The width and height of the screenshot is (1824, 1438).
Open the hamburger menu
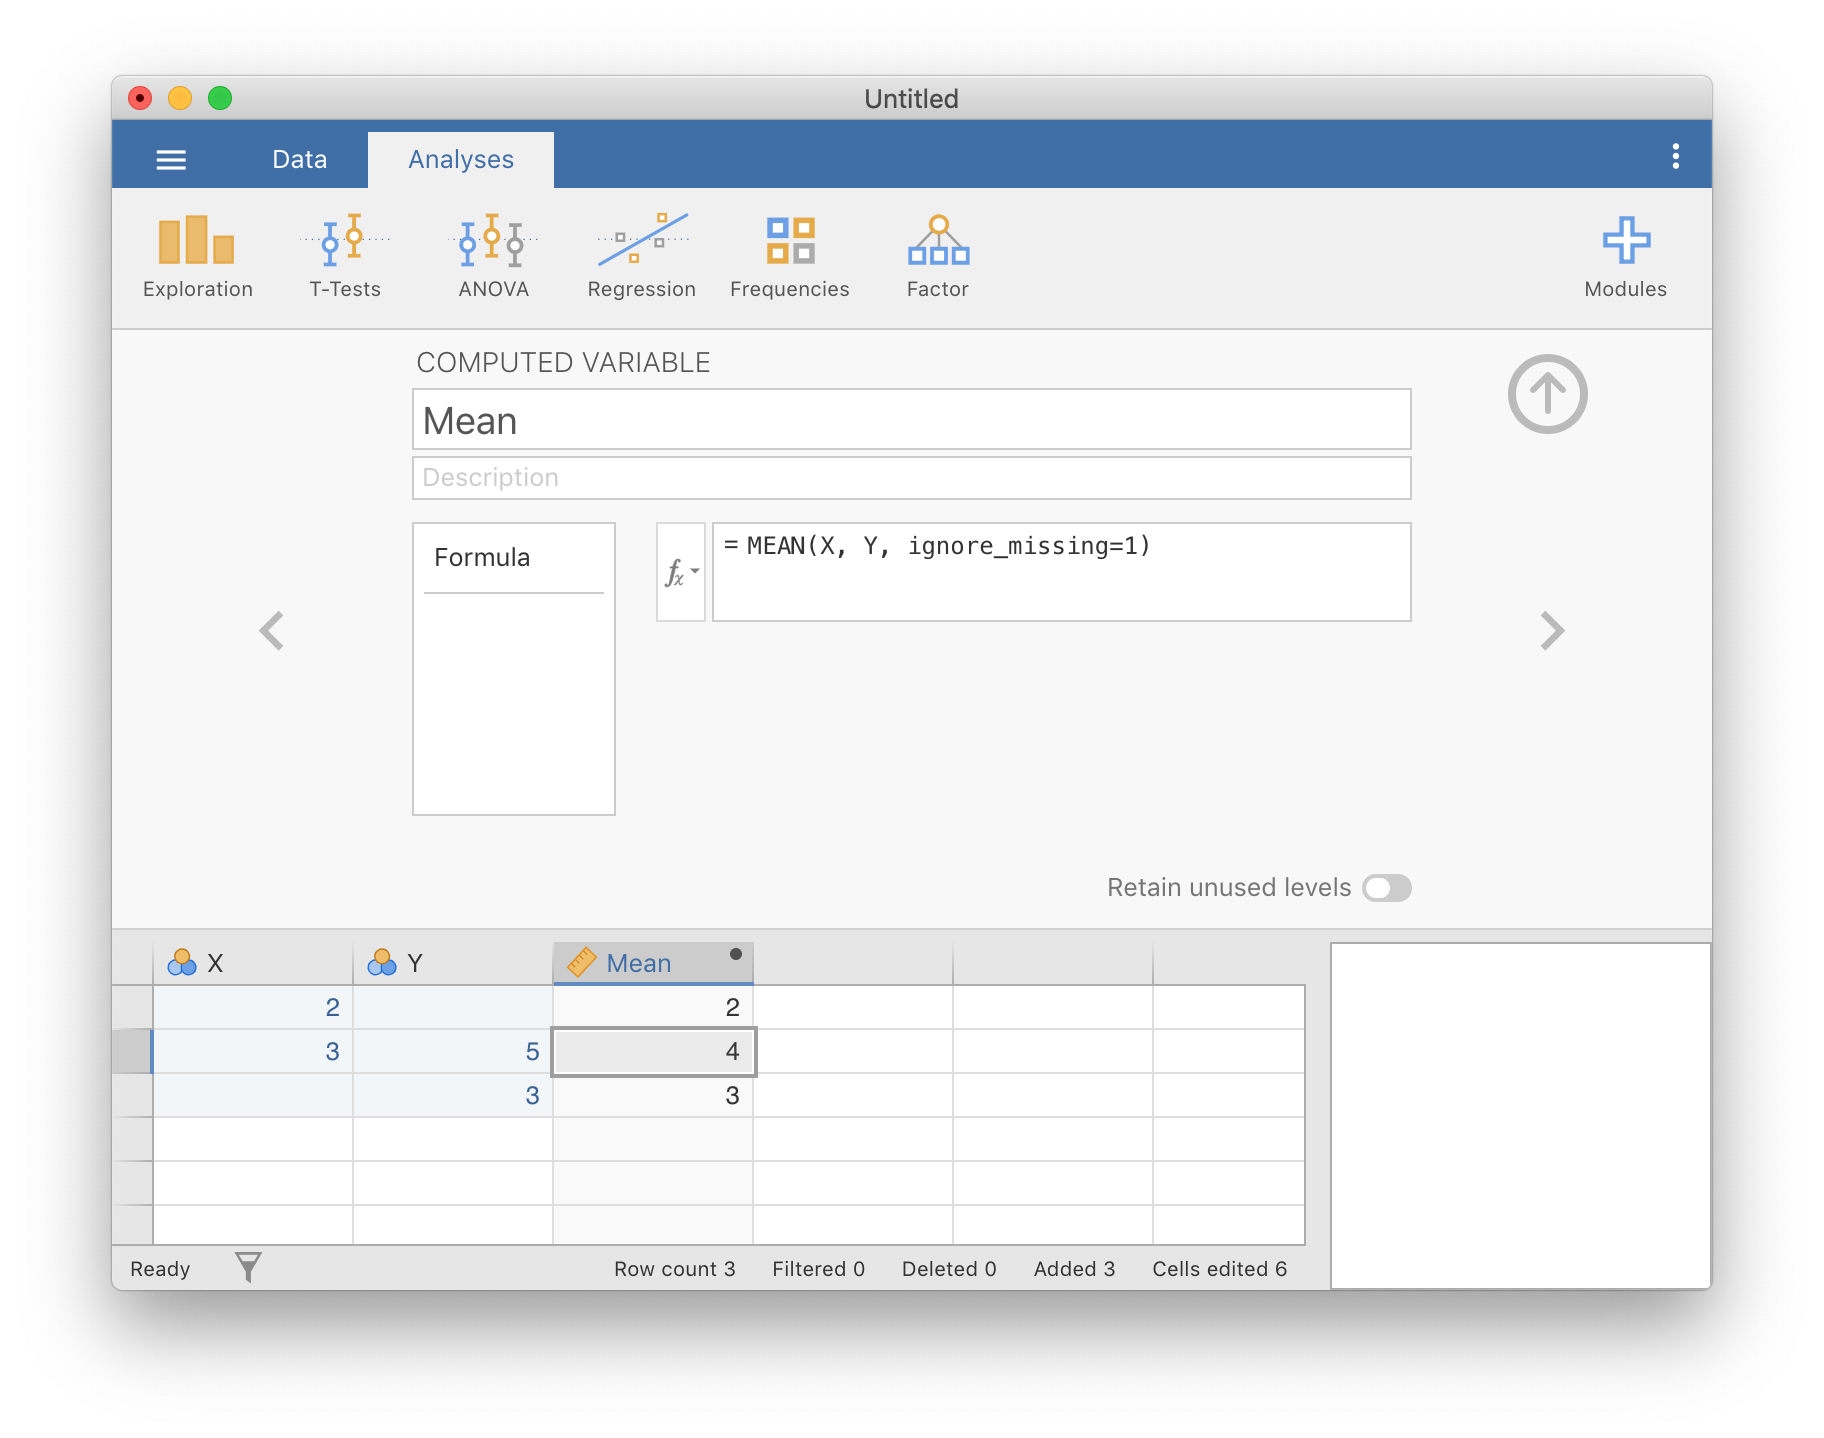[x=171, y=158]
